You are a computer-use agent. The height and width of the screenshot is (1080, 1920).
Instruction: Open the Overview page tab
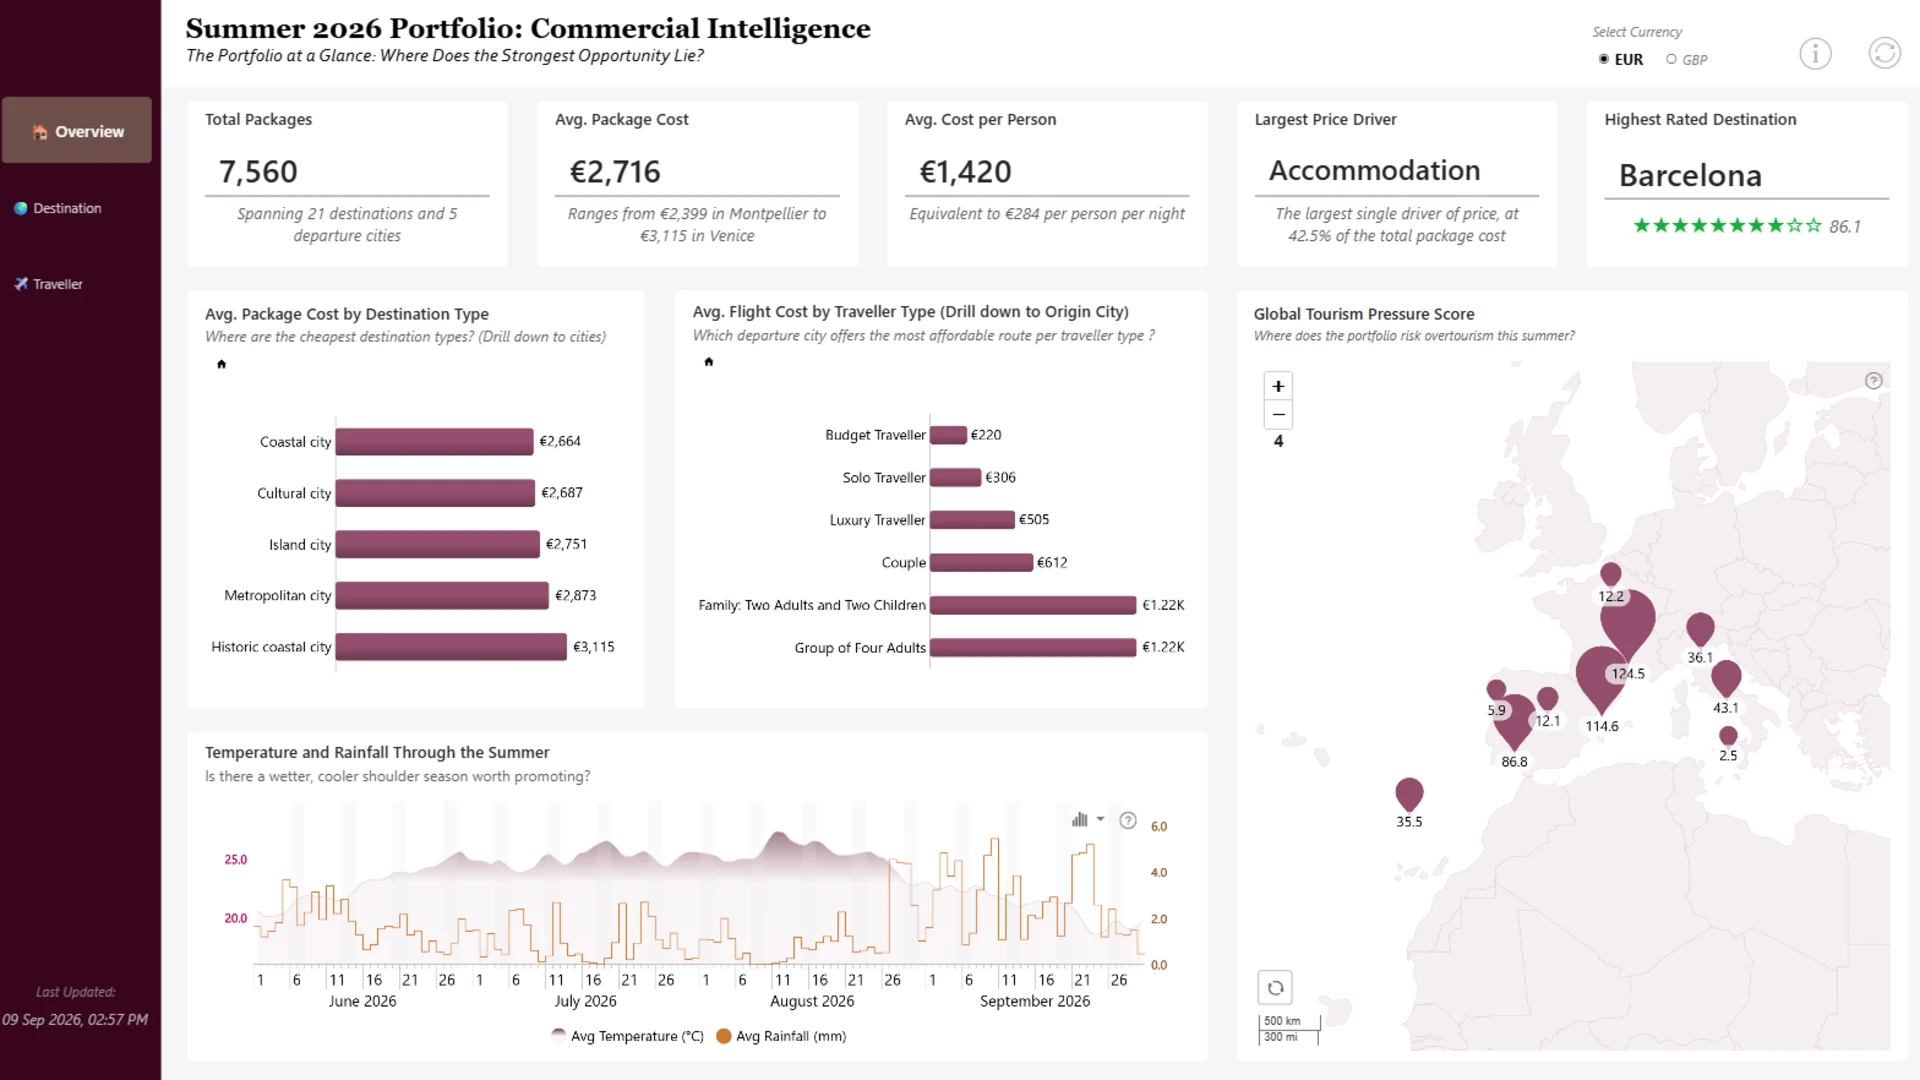(77, 130)
